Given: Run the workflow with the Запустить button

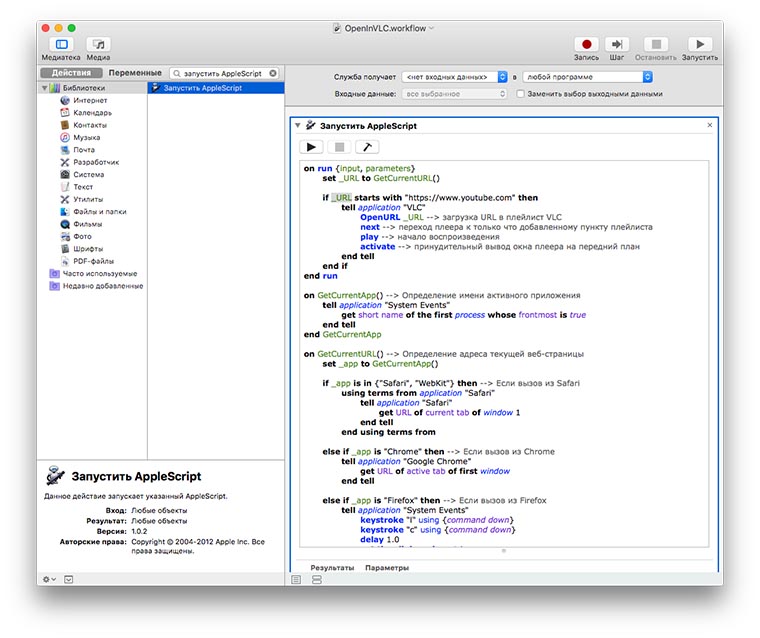Looking at the screenshot, I should (699, 44).
